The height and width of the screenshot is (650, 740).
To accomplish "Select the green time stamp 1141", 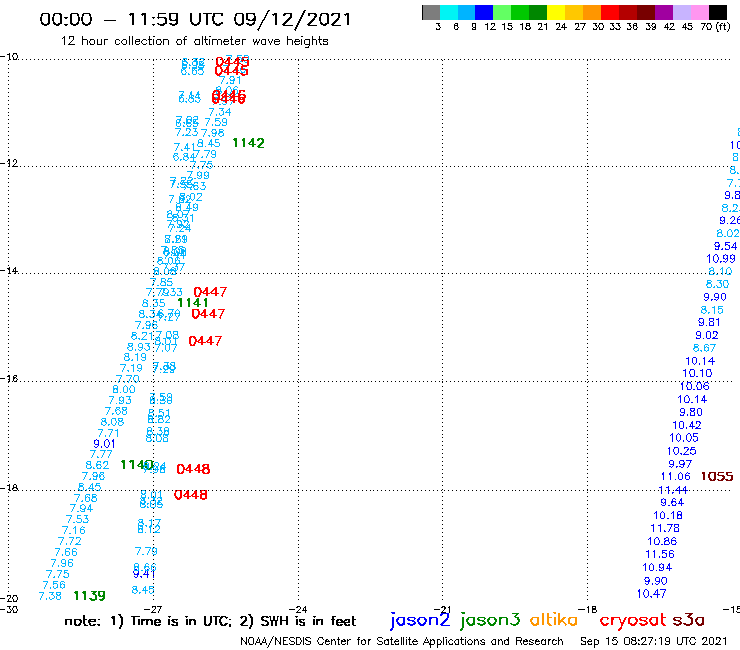I will pyautogui.click(x=193, y=303).
